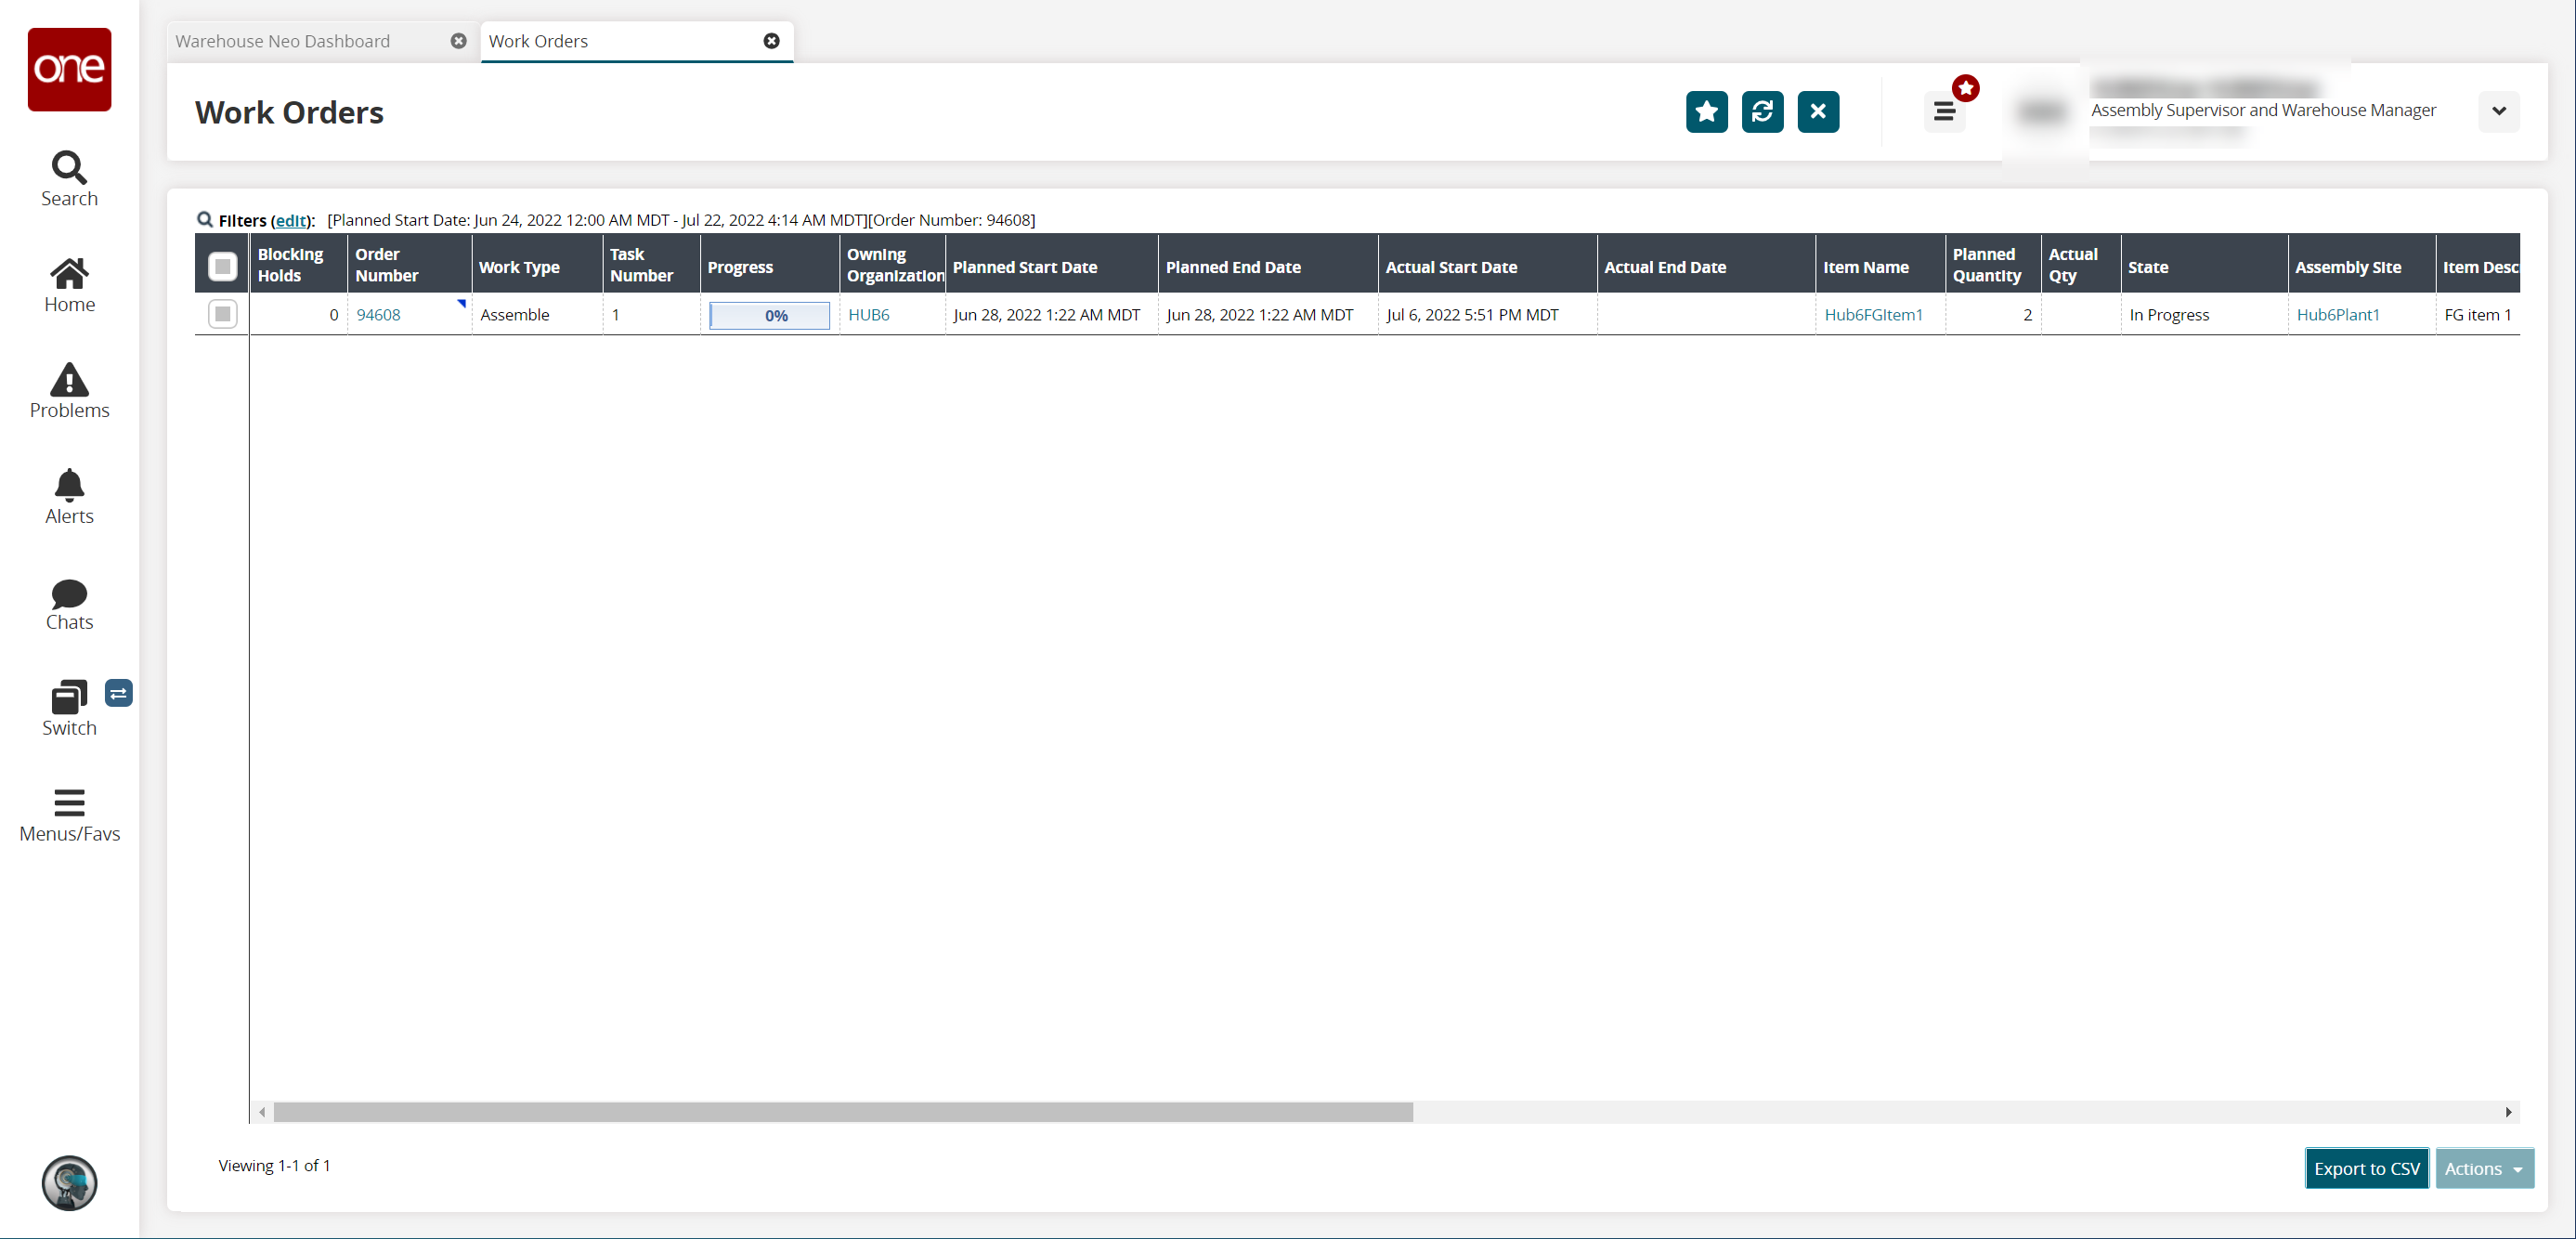Click Export to CSV button
The image size is (2576, 1239).
click(x=2366, y=1168)
